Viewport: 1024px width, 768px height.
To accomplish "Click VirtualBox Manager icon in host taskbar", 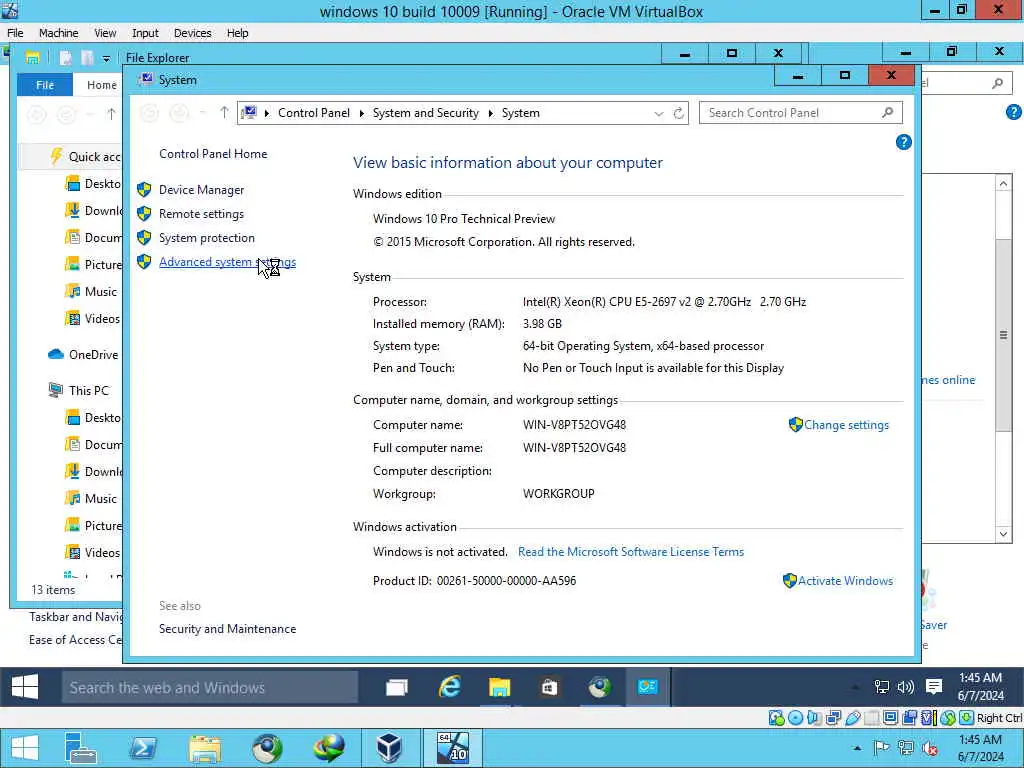I will click(x=389, y=748).
